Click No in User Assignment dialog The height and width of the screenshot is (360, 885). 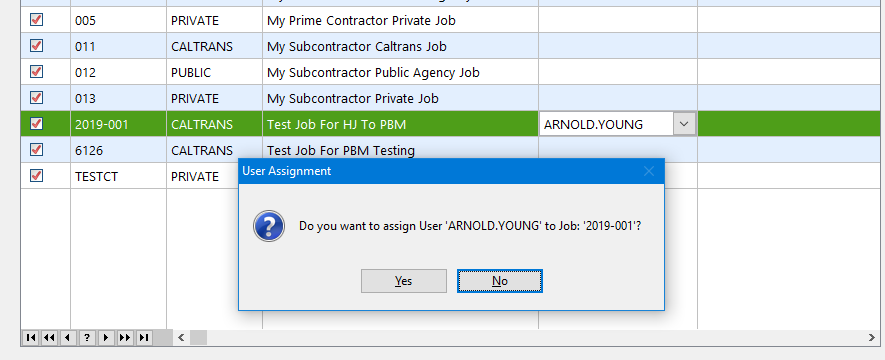tap(500, 281)
